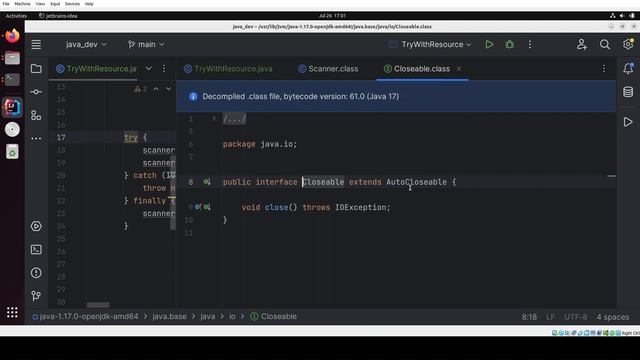Screen dimensions: 640x360
Task: Open the Commit tool window
Action: [36, 92]
